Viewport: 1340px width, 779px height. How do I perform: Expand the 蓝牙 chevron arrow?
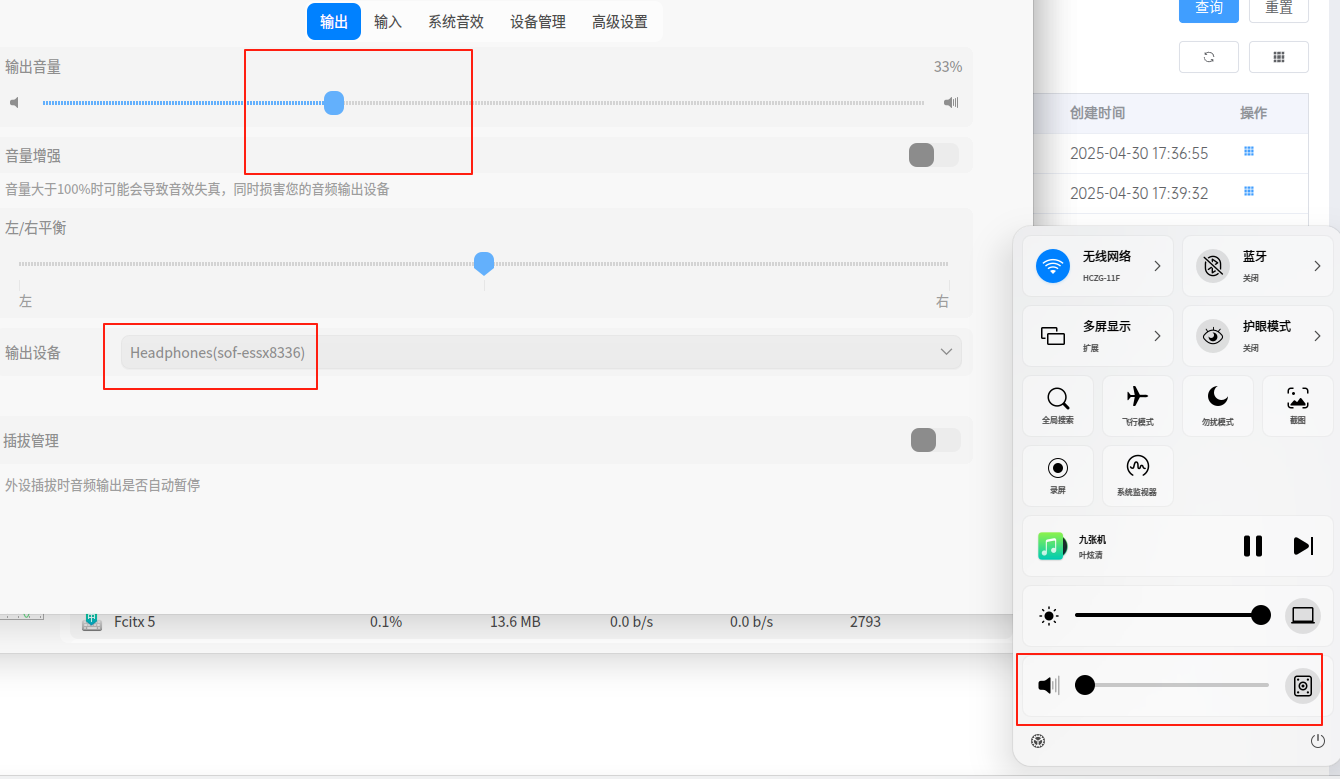click(1317, 266)
